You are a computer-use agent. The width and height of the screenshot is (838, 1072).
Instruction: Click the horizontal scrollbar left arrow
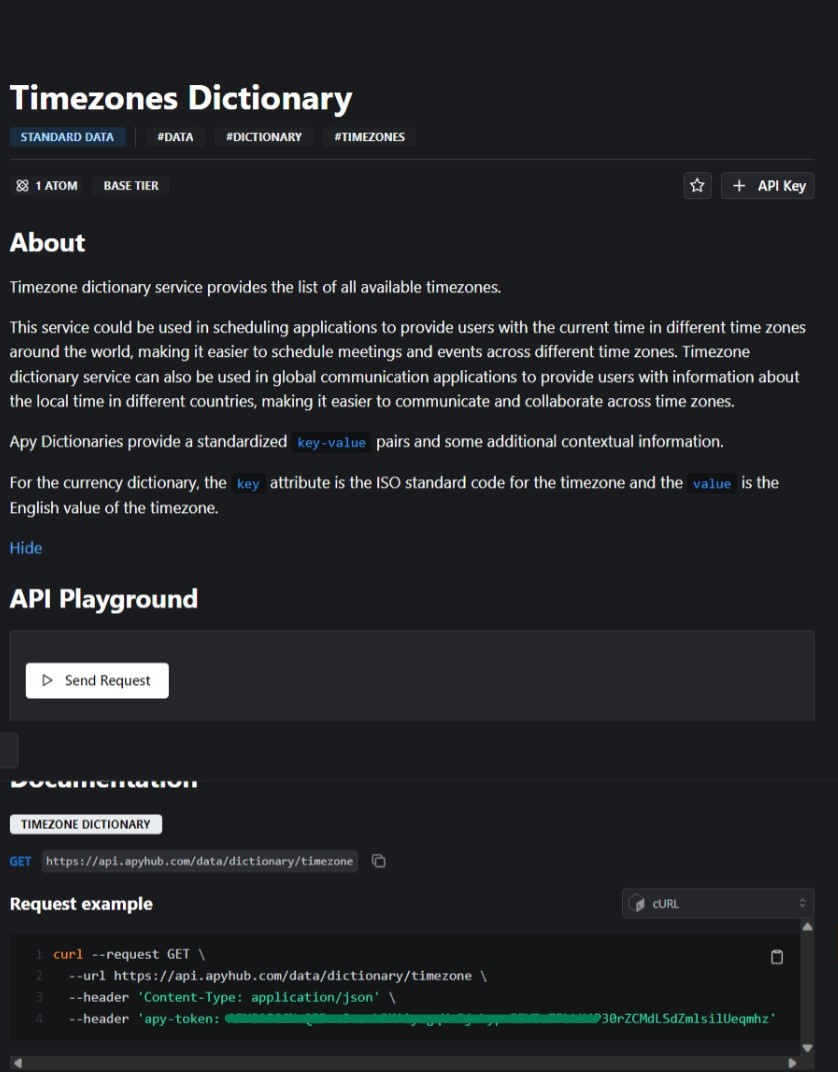[18, 1063]
